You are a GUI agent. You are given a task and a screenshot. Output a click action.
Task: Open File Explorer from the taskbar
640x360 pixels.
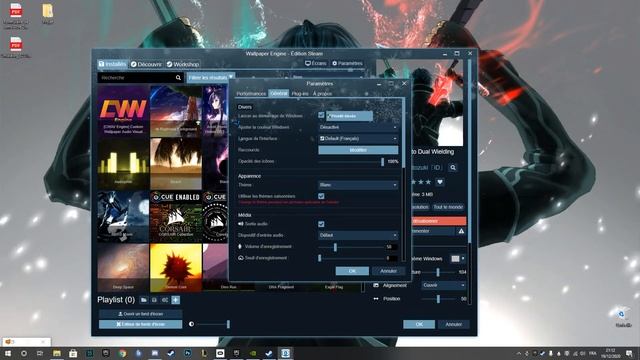[57, 353]
